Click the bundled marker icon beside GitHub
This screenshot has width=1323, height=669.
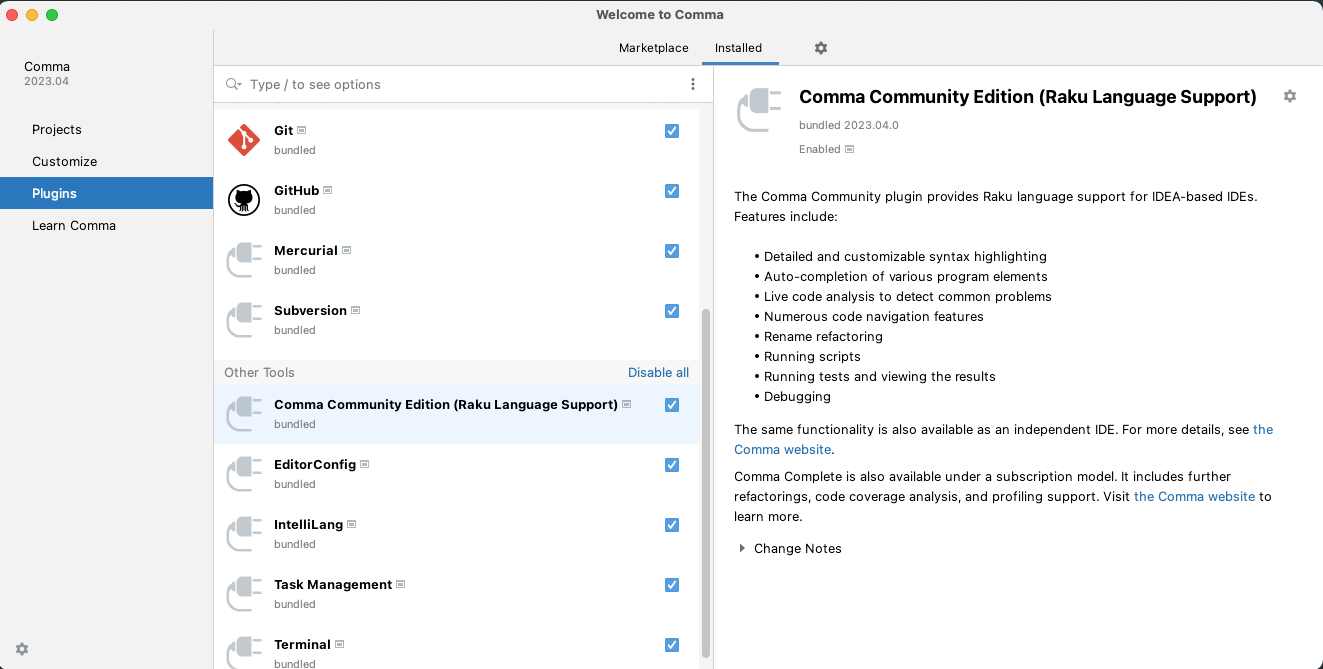328,190
